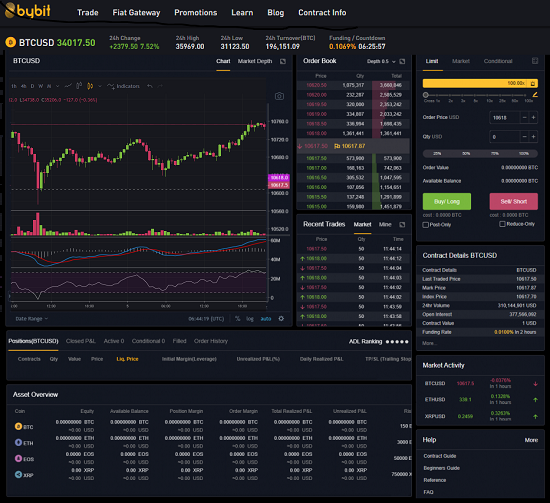Switch to the Market Depth tab
Image resolution: width=550 pixels, height=503 pixels.
click(x=255, y=61)
